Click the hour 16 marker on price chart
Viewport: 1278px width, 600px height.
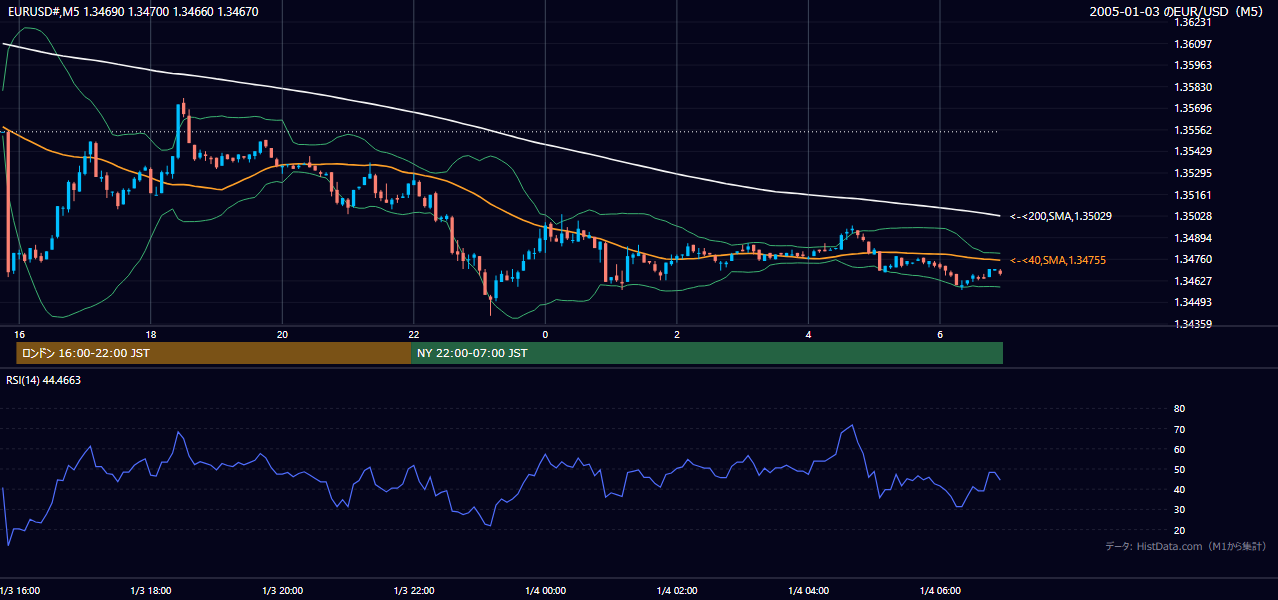point(19,334)
